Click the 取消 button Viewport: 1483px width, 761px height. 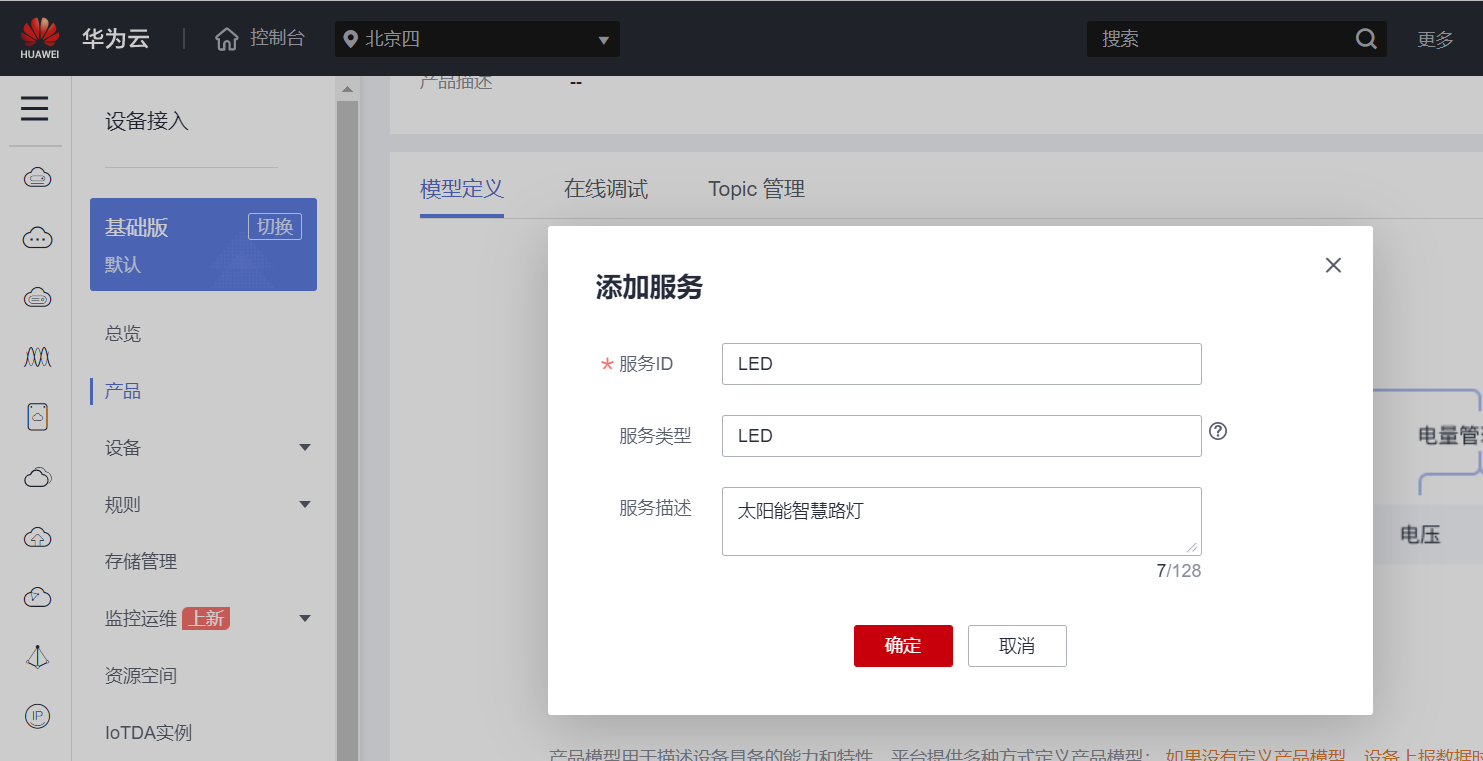(1016, 646)
